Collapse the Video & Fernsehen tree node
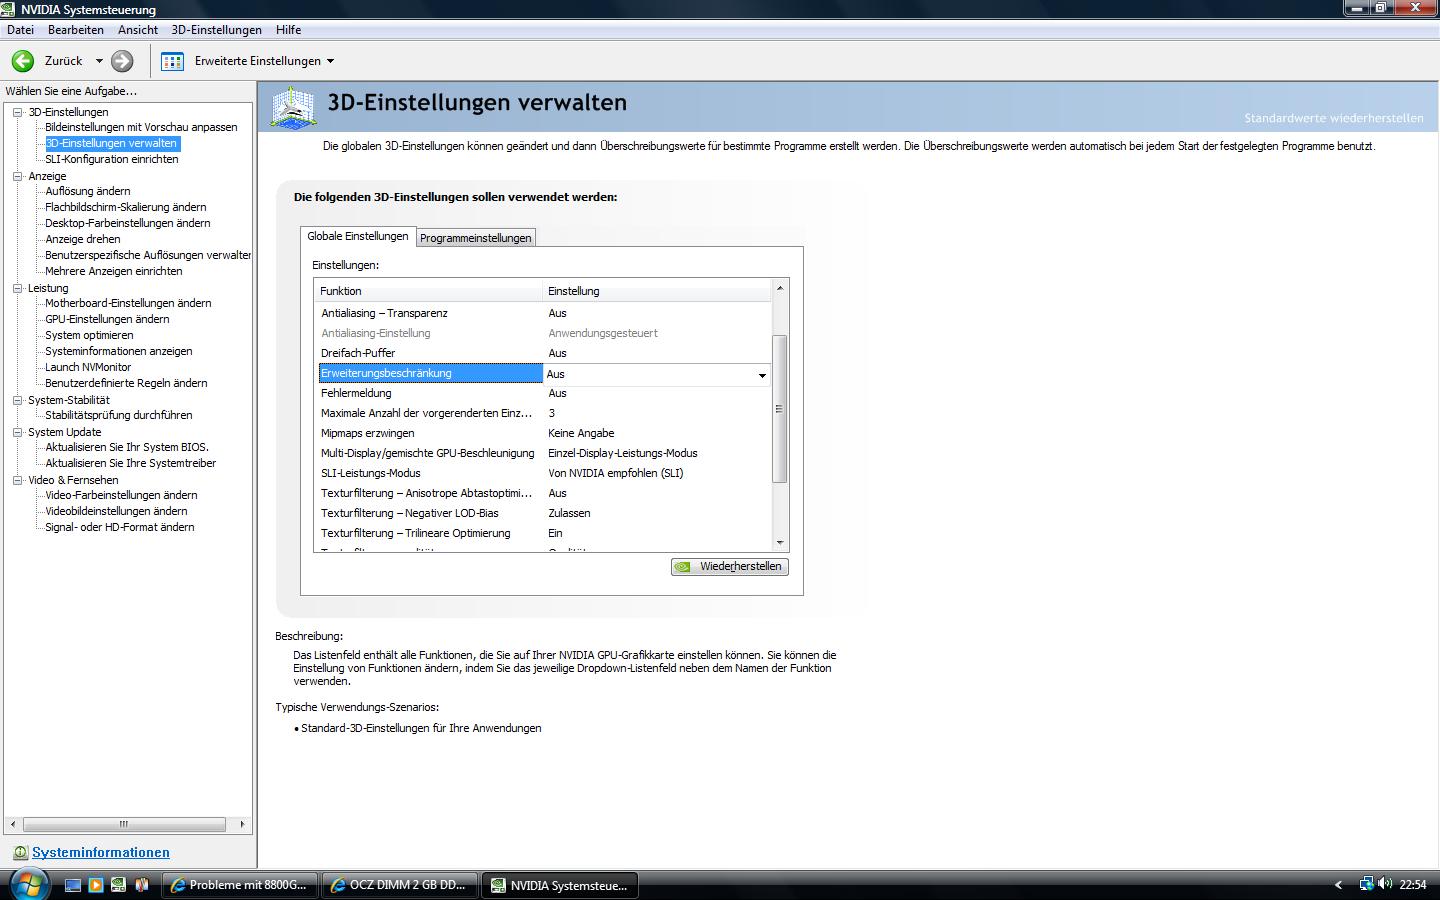Image resolution: width=1440 pixels, height=900 pixels. pyautogui.click(x=17, y=480)
